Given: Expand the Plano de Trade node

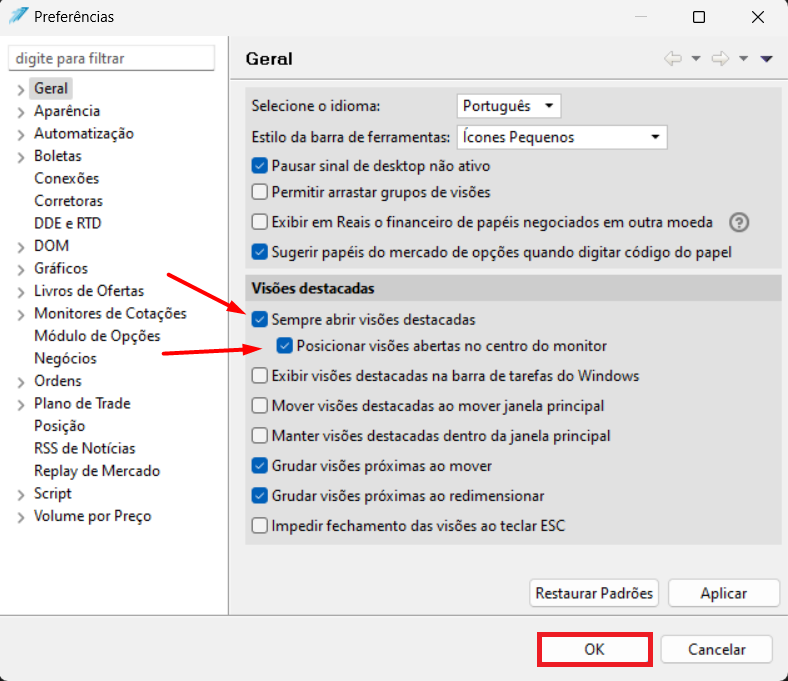Looking at the screenshot, I should [x=21, y=405].
